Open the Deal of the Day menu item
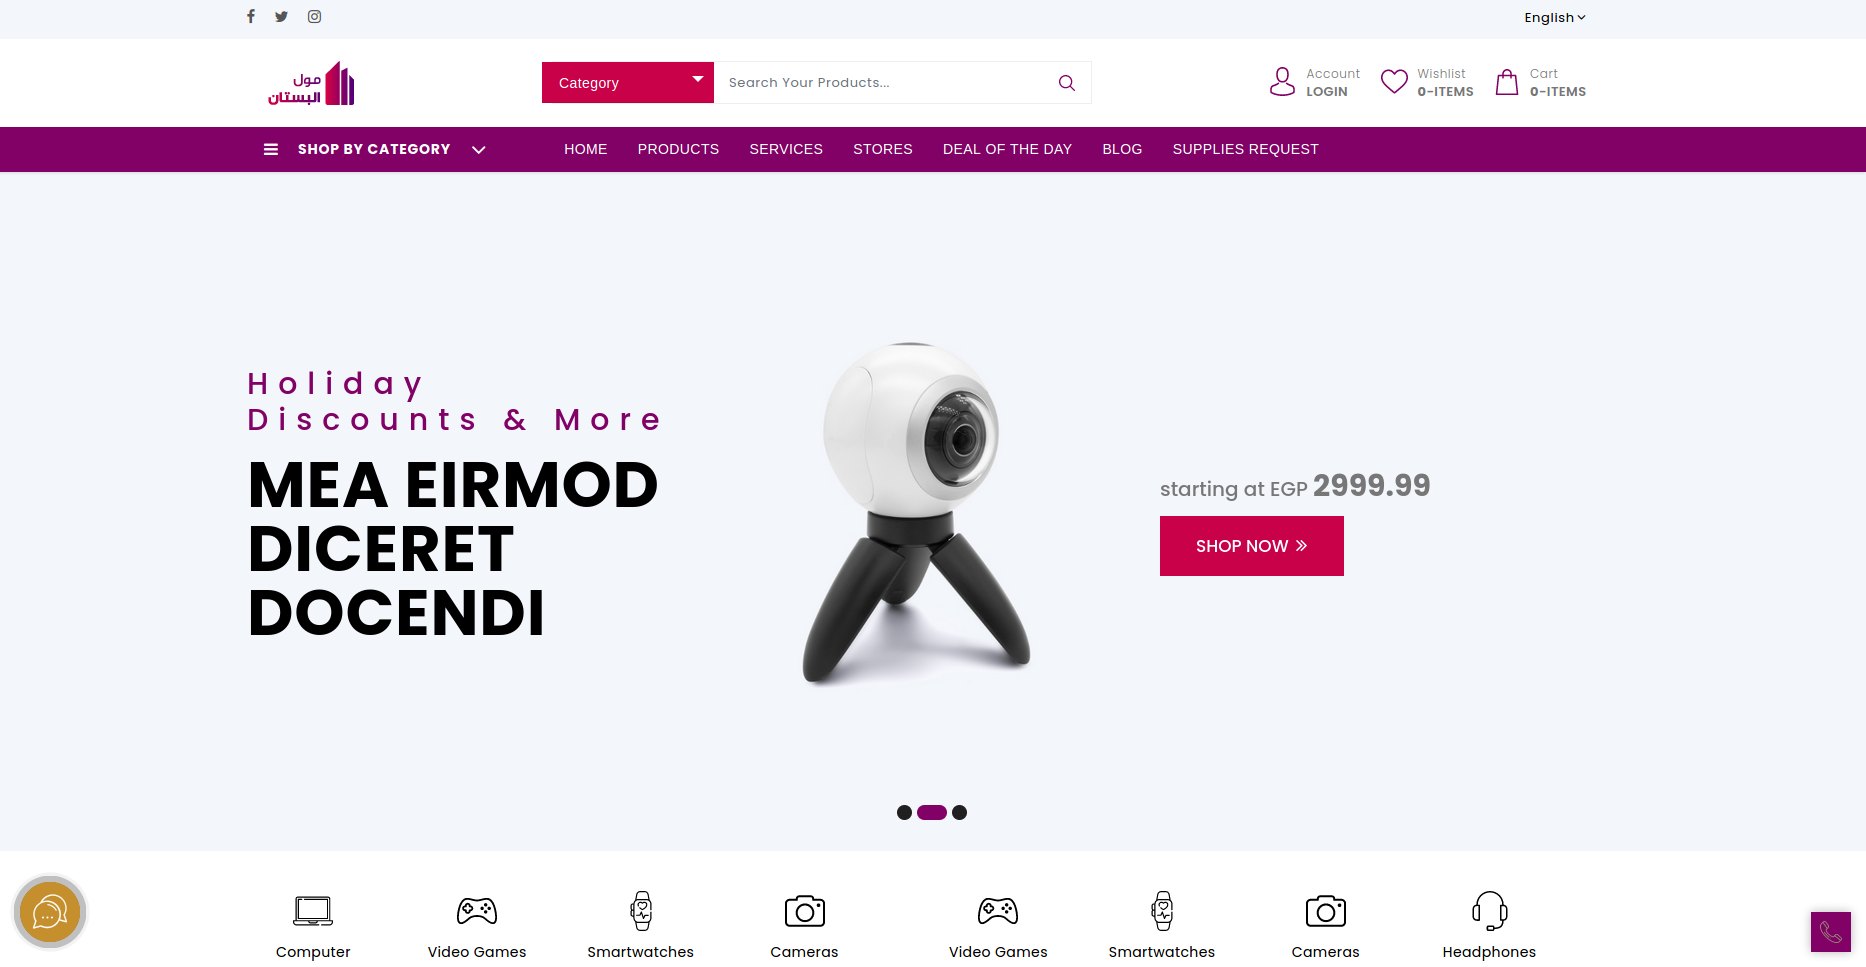The height and width of the screenshot is (967, 1866). (1007, 150)
